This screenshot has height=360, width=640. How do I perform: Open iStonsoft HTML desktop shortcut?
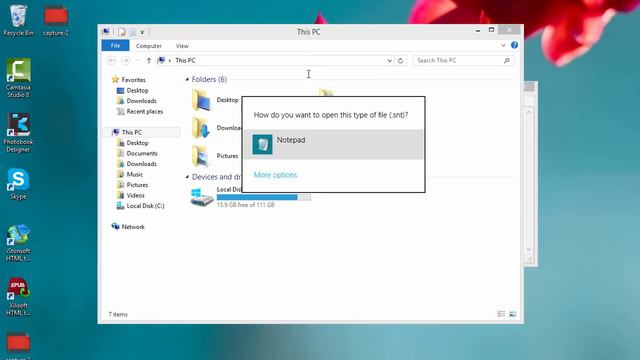tap(18, 242)
